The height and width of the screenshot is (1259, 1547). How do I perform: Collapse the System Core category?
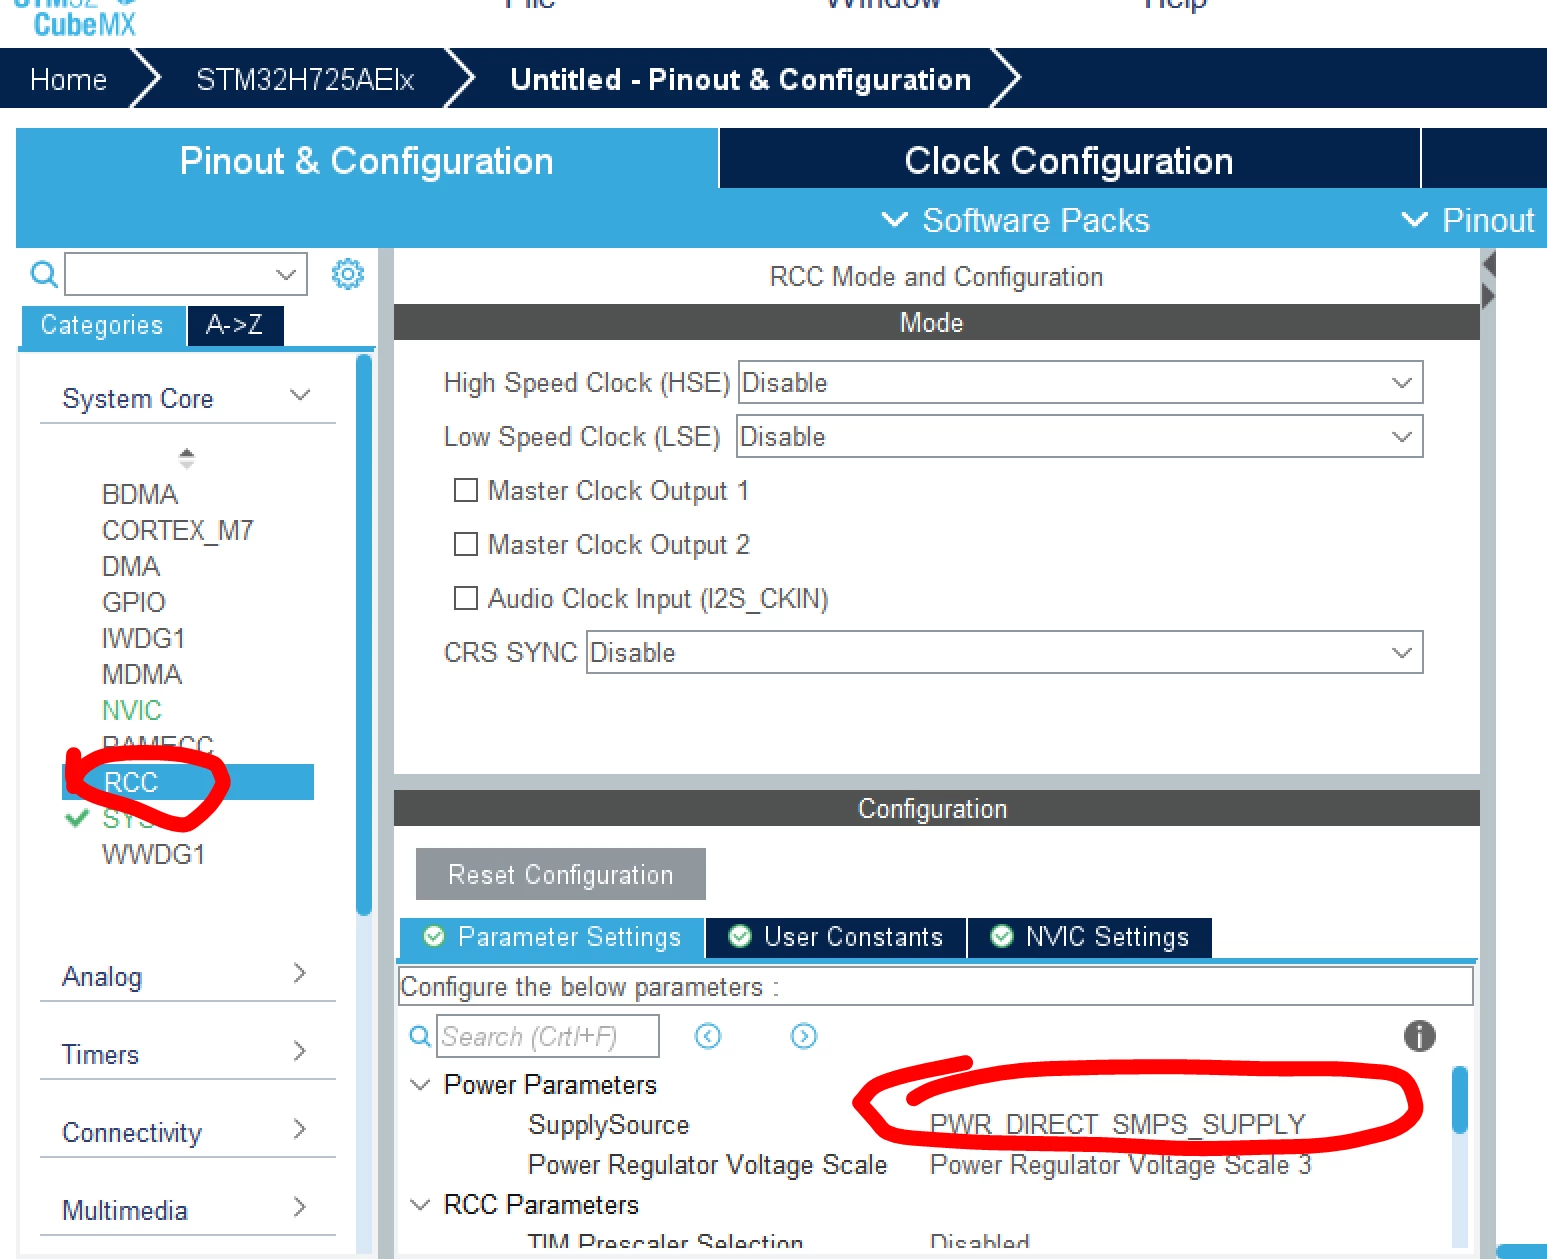(299, 396)
